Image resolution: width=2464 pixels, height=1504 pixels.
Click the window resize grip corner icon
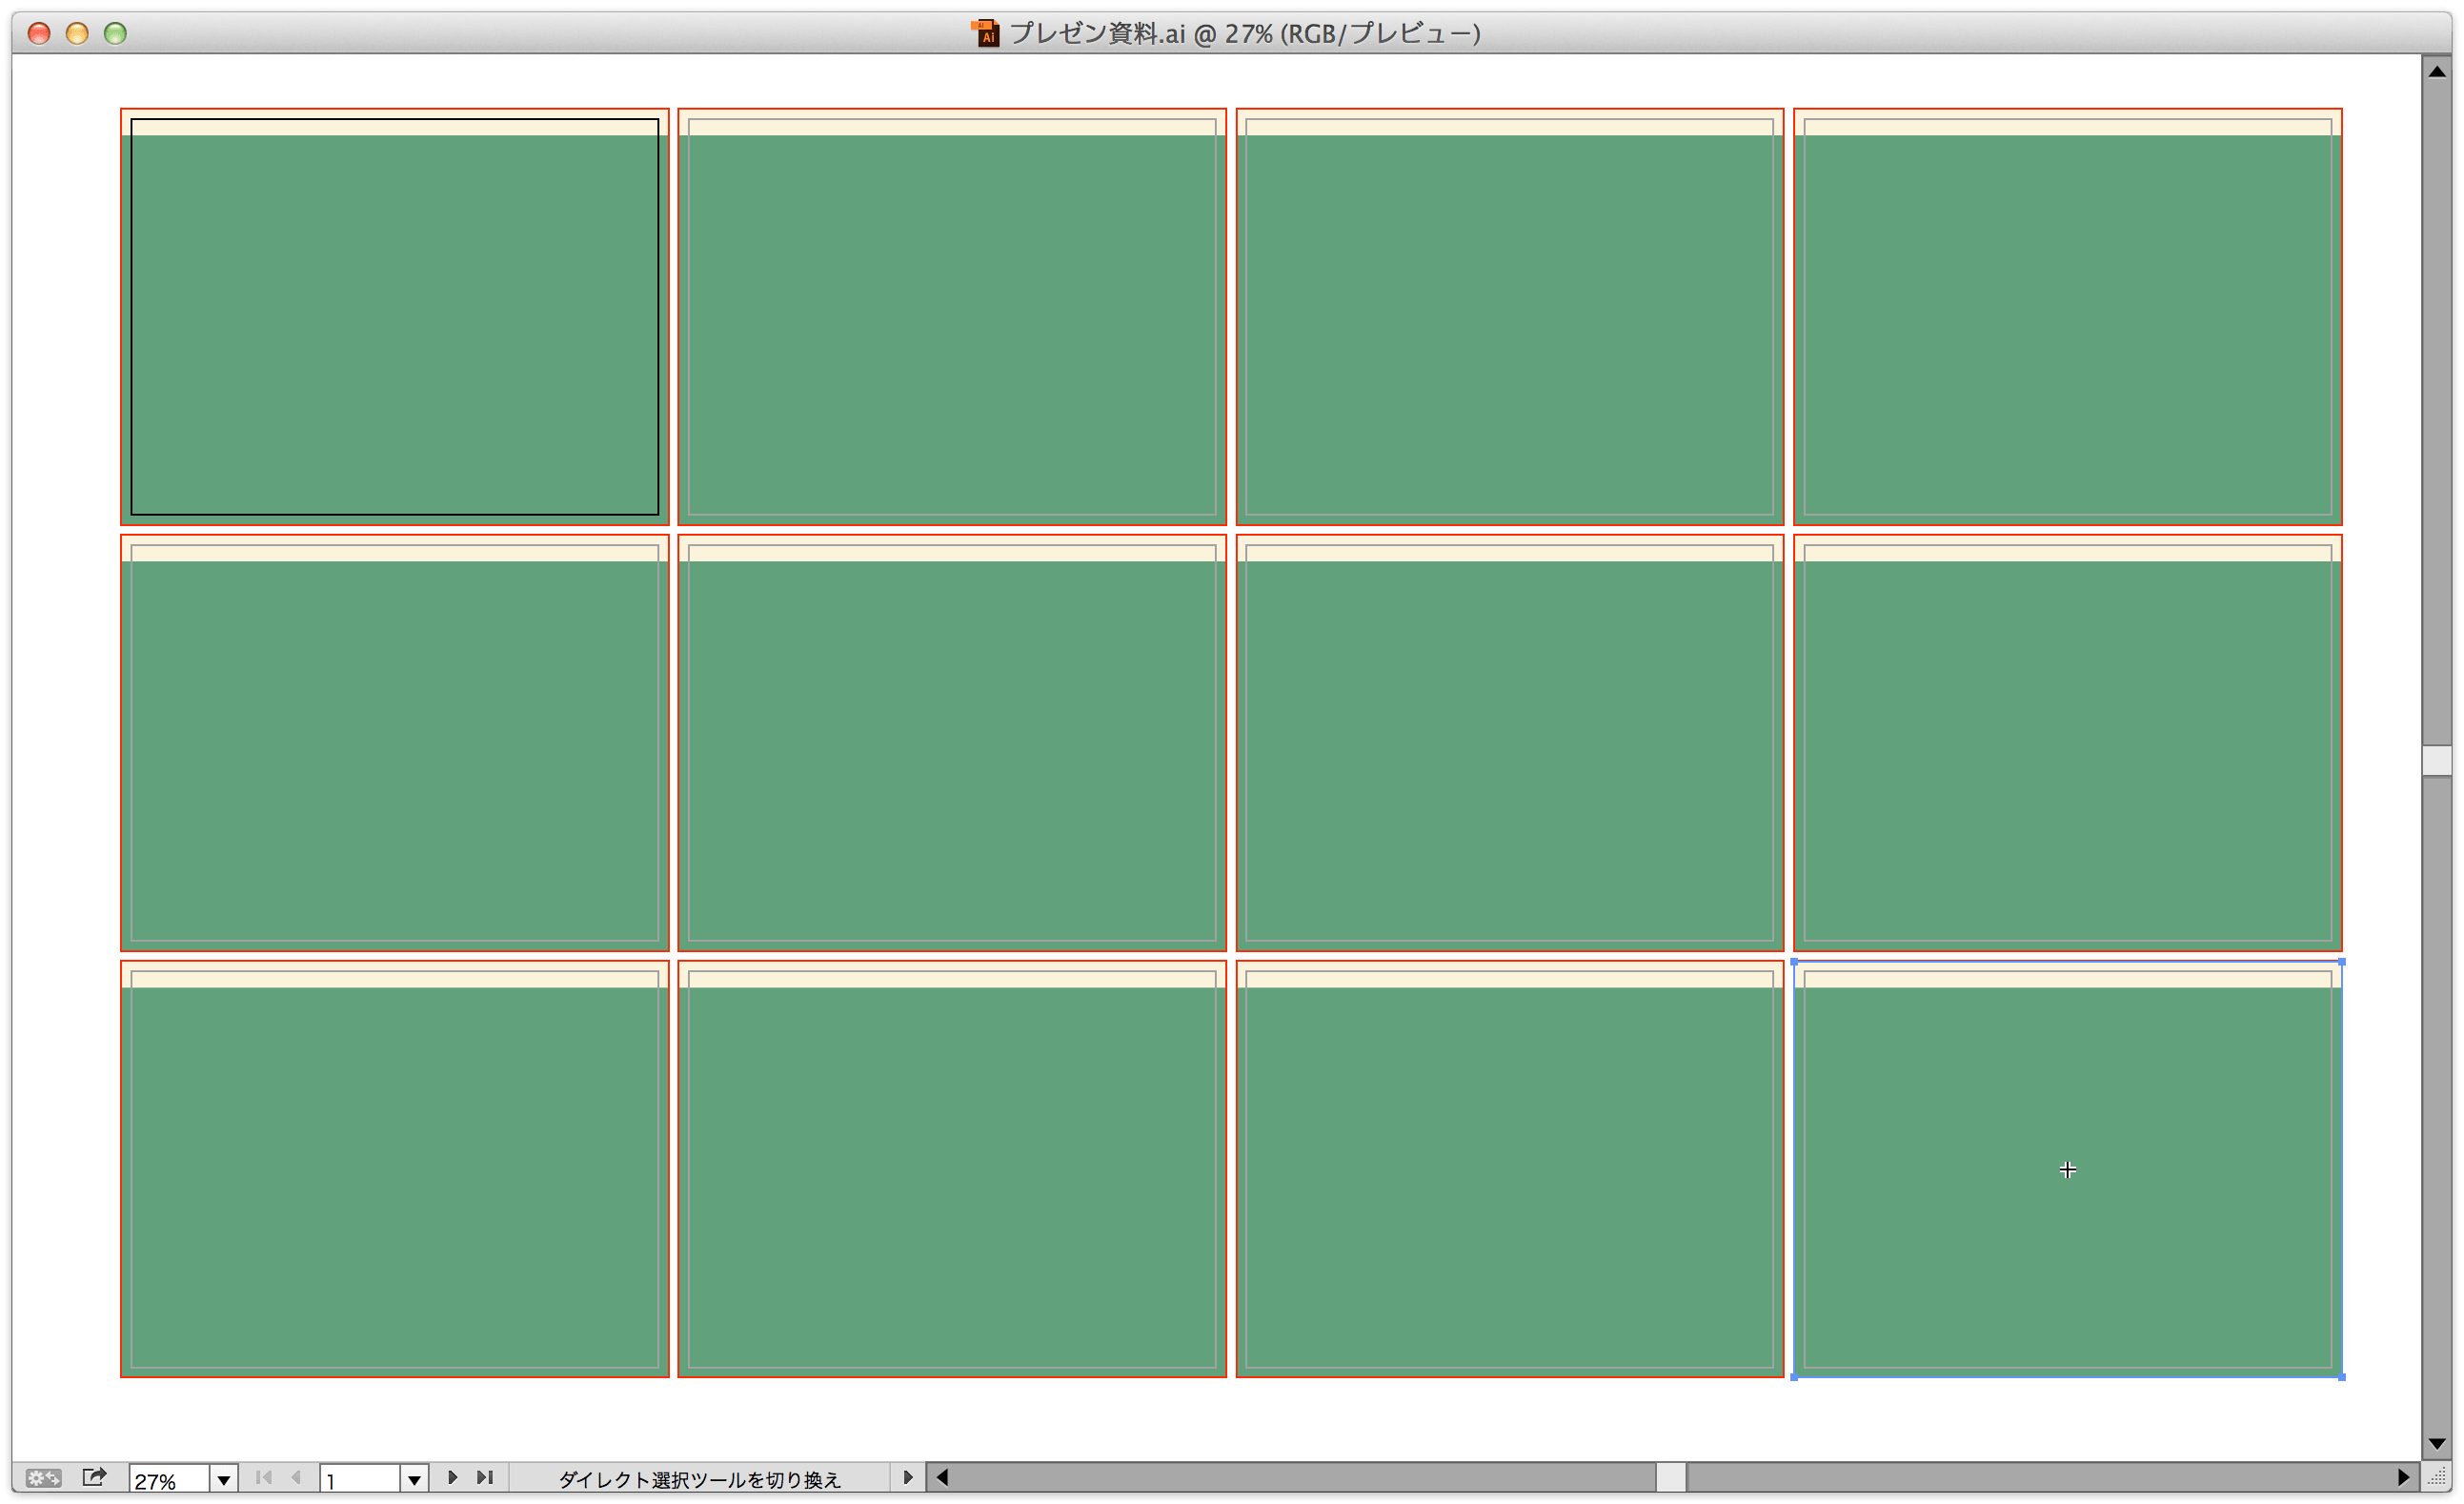pyautogui.click(x=2438, y=1478)
